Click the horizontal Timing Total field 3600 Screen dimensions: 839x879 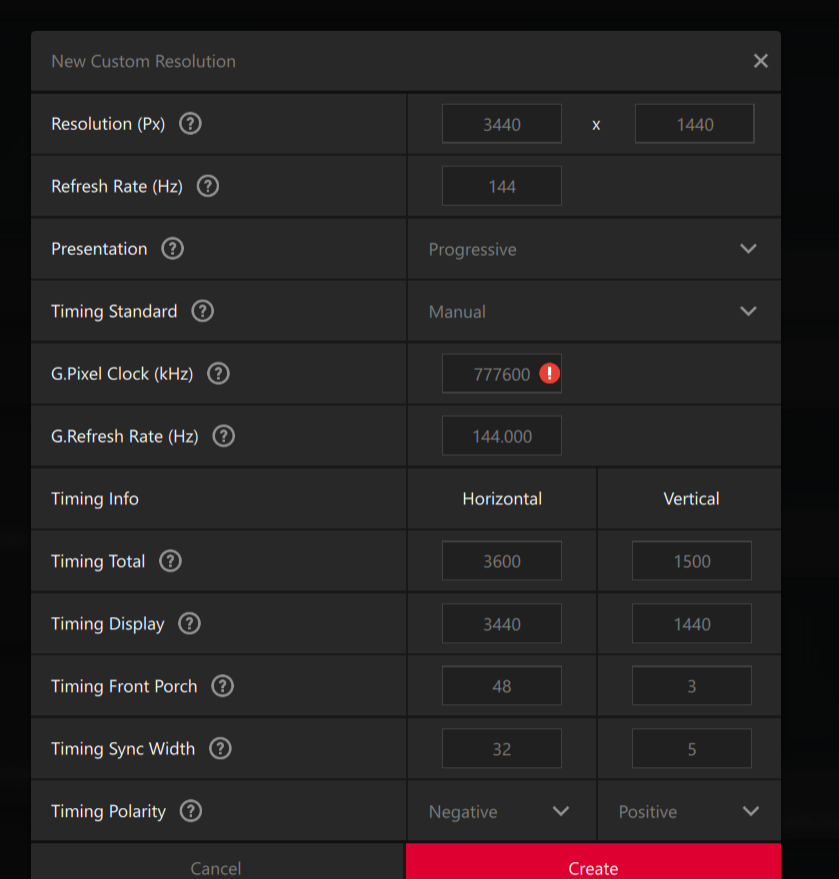tap(502, 561)
